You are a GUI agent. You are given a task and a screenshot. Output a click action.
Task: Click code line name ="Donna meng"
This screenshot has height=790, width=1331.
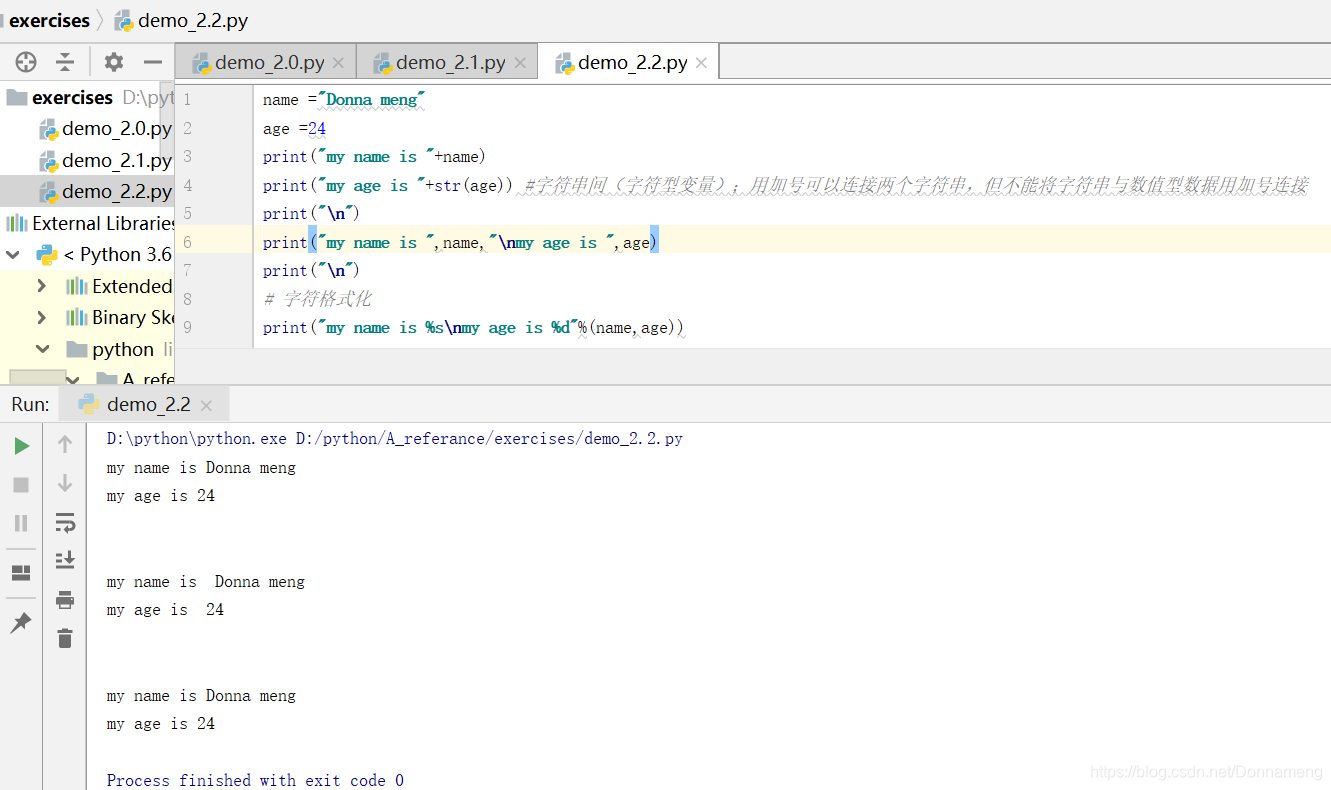pyautogui.click(x=345, y=100)
